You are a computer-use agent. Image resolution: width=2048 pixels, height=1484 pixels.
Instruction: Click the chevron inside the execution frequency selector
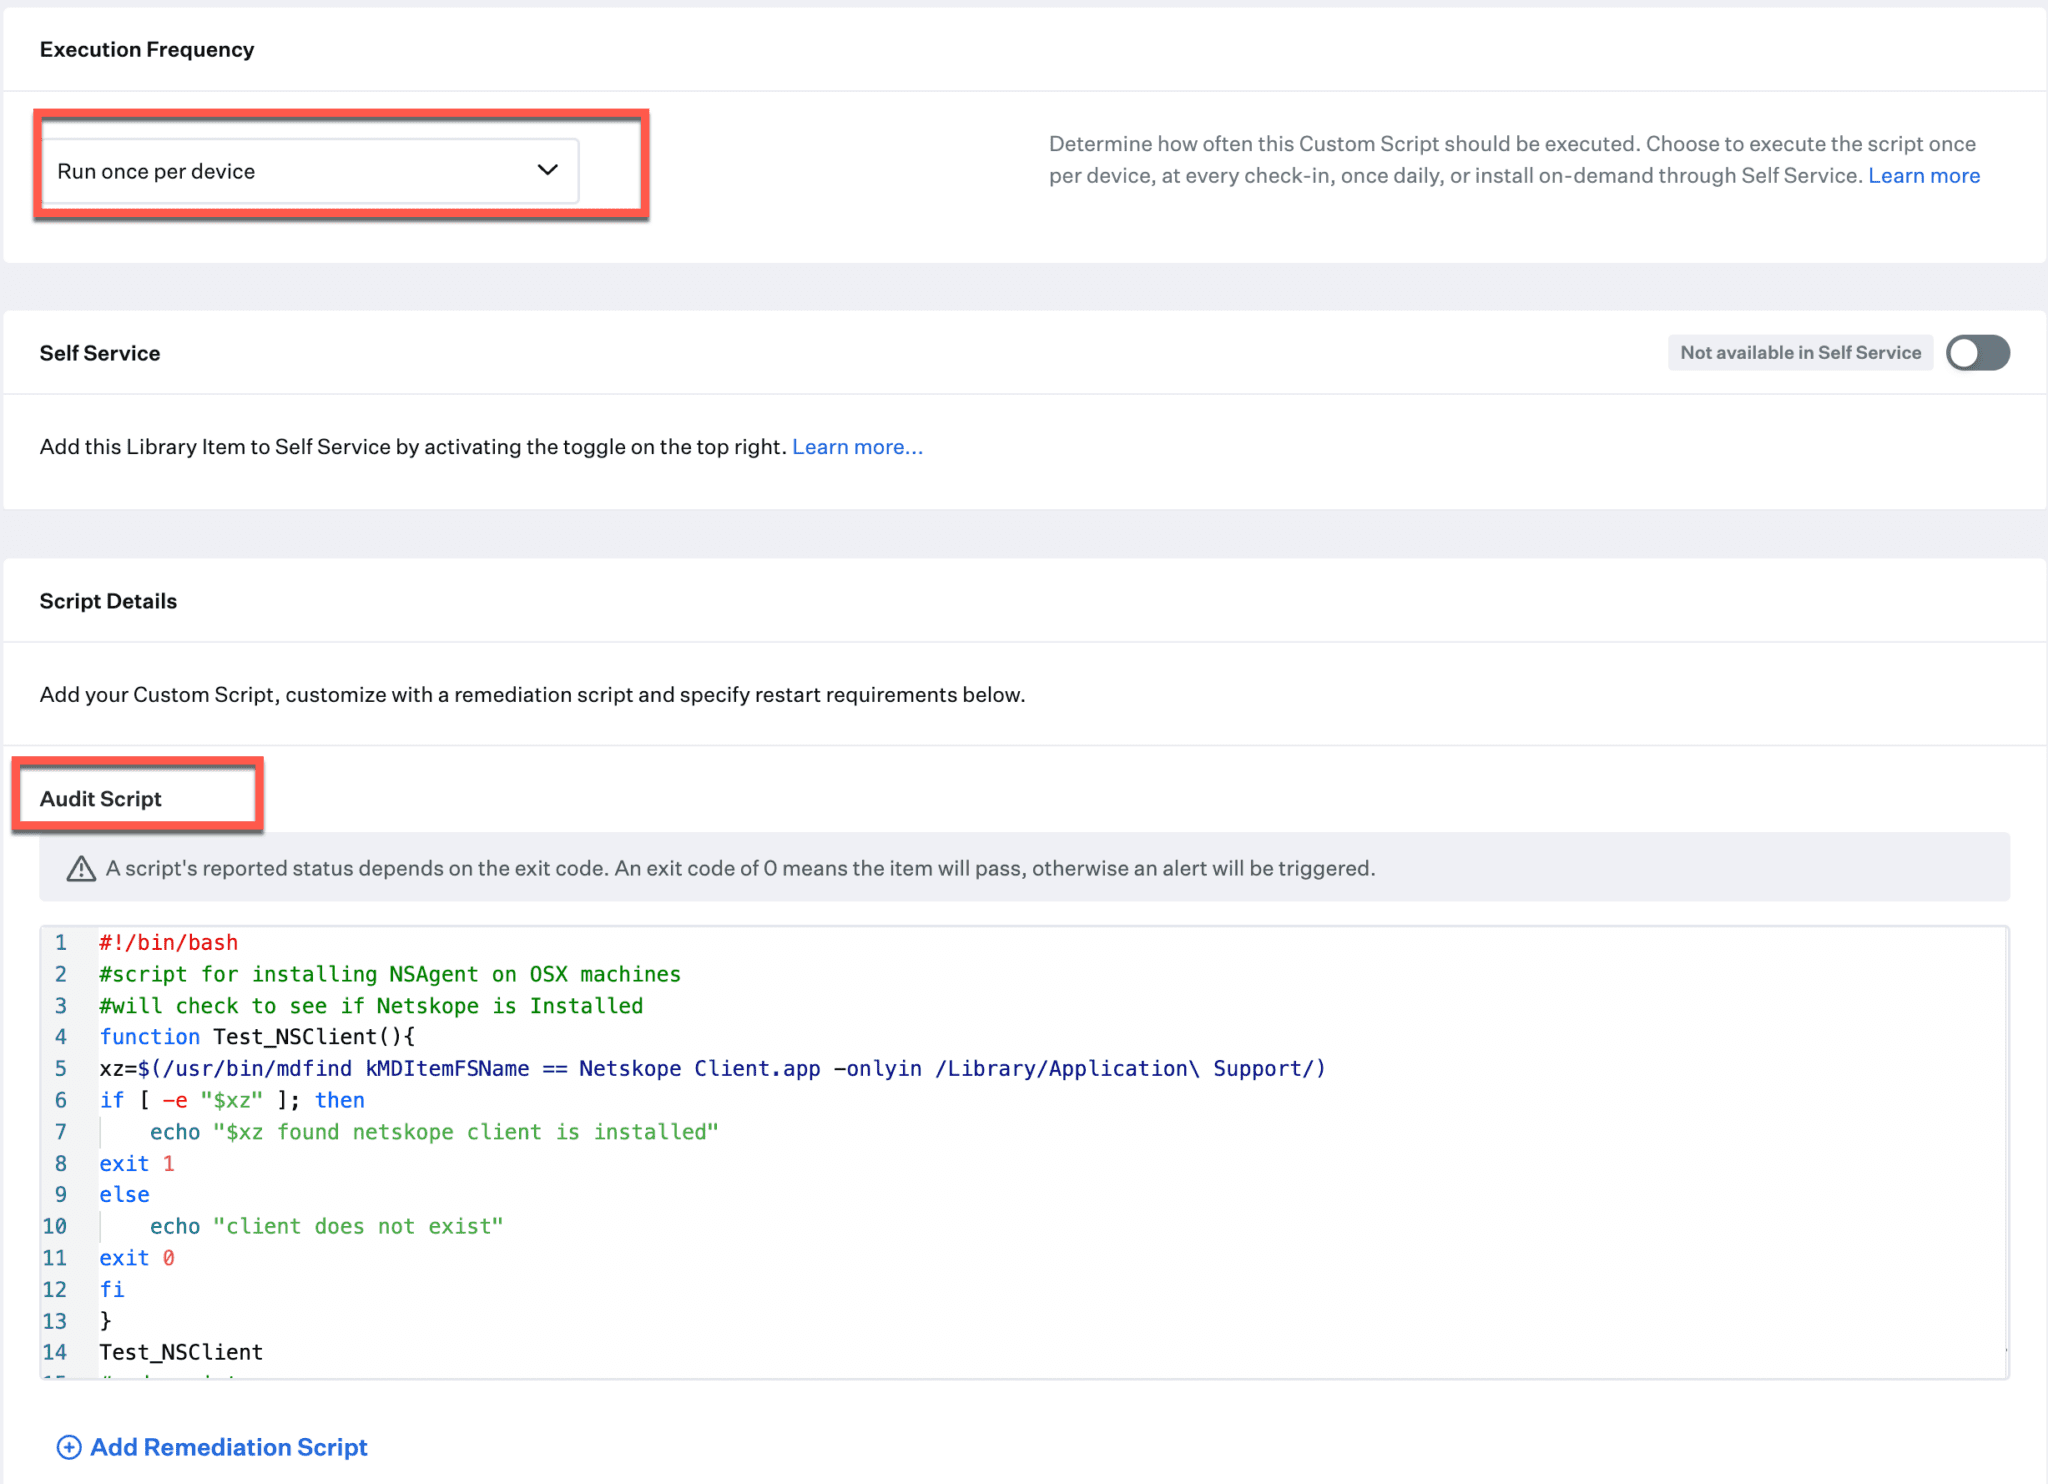547,170
